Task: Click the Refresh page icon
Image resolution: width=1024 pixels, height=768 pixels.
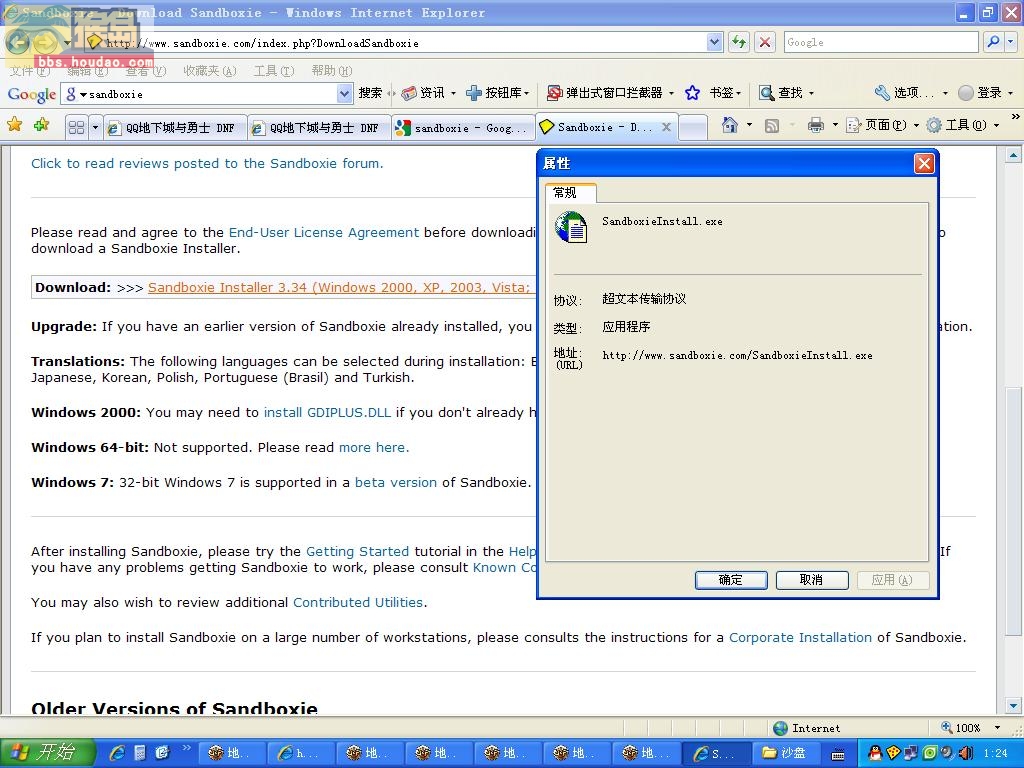Action: coord(739,42)
